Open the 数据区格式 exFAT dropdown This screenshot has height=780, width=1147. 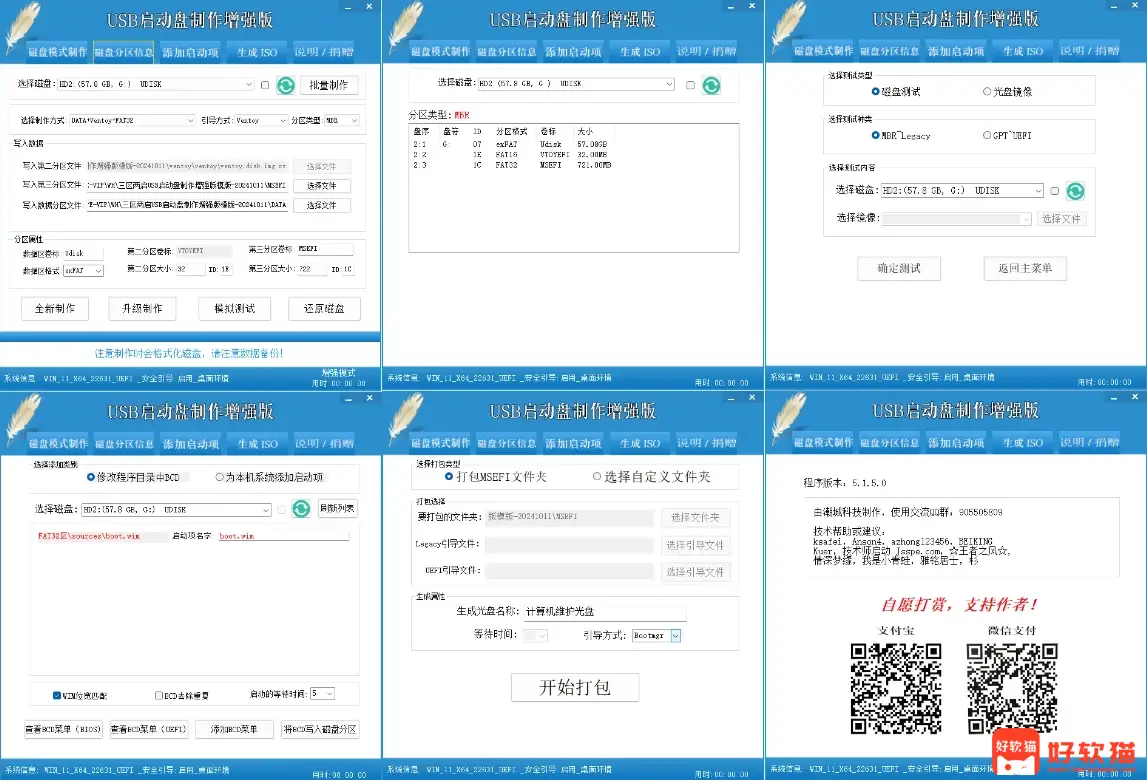(x=84, y=270)
